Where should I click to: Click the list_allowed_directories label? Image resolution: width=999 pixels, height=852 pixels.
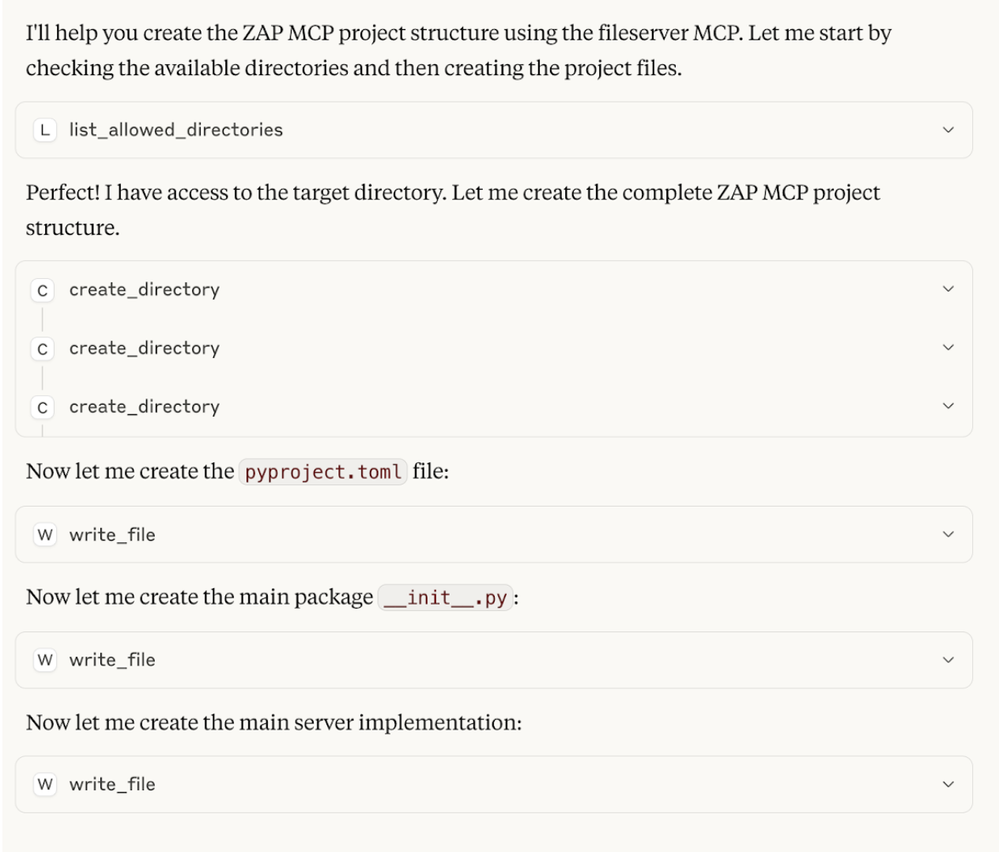click(x=176, y=130)
